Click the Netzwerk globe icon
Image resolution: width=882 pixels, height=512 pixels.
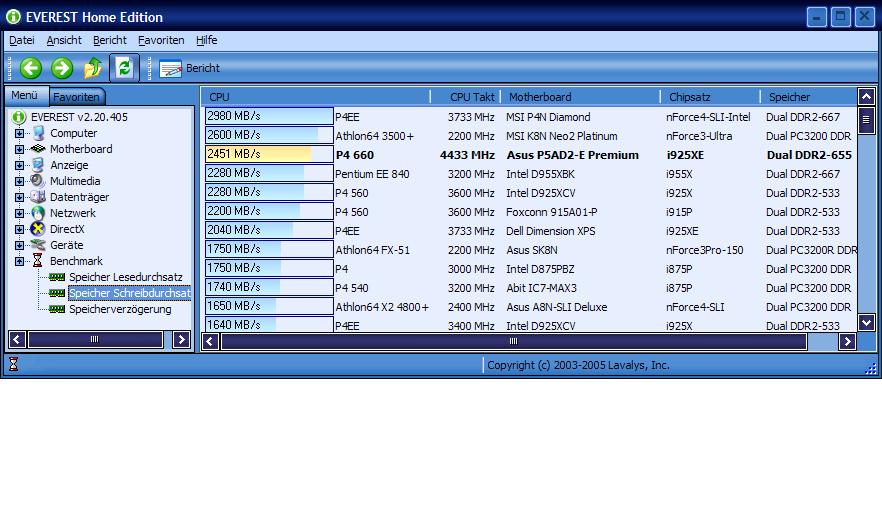[x=38, y=213]
